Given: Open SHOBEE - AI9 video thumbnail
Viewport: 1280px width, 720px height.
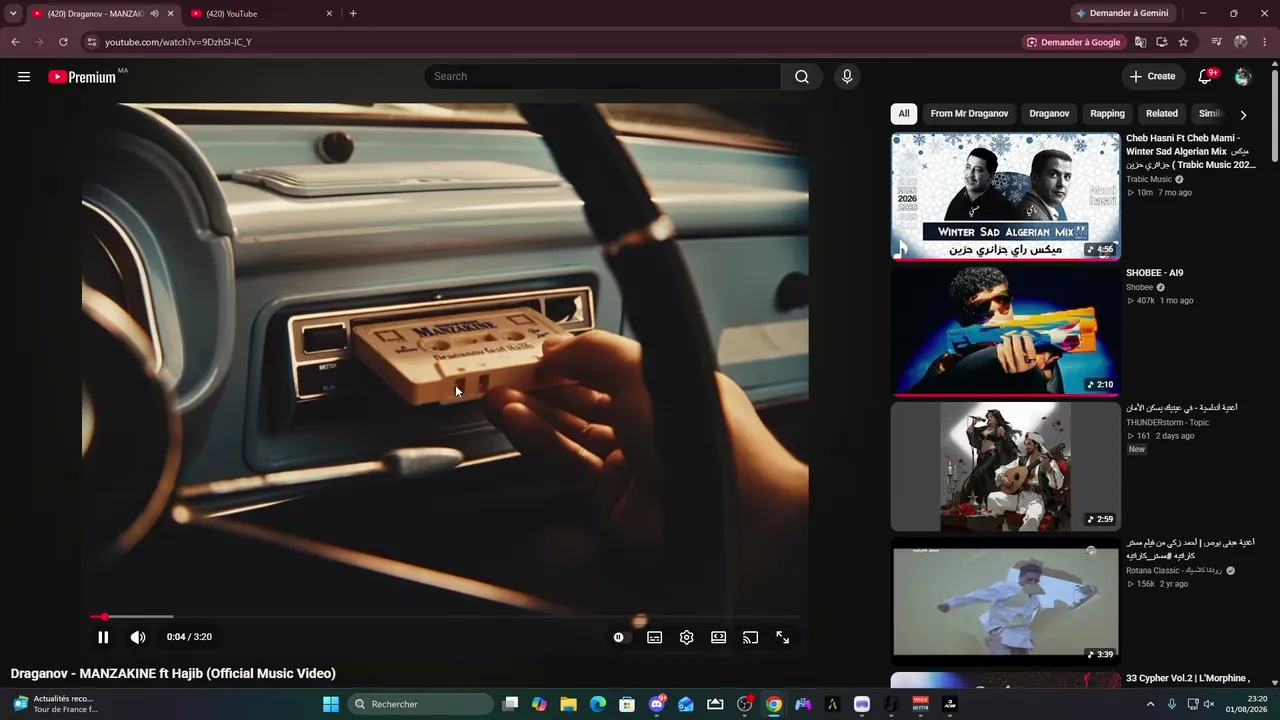Looking at the screenshot, I should coord(1006,331).
